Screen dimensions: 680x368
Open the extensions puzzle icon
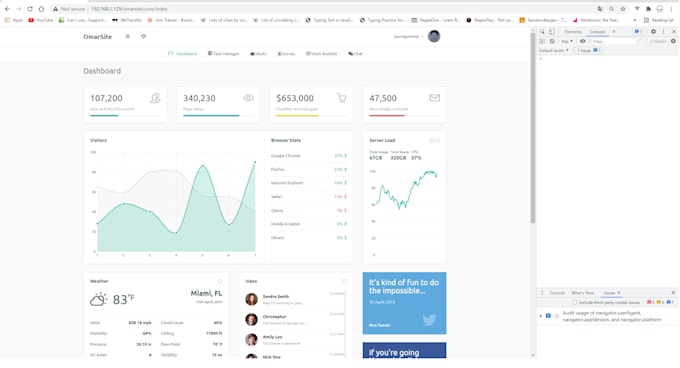648,9
